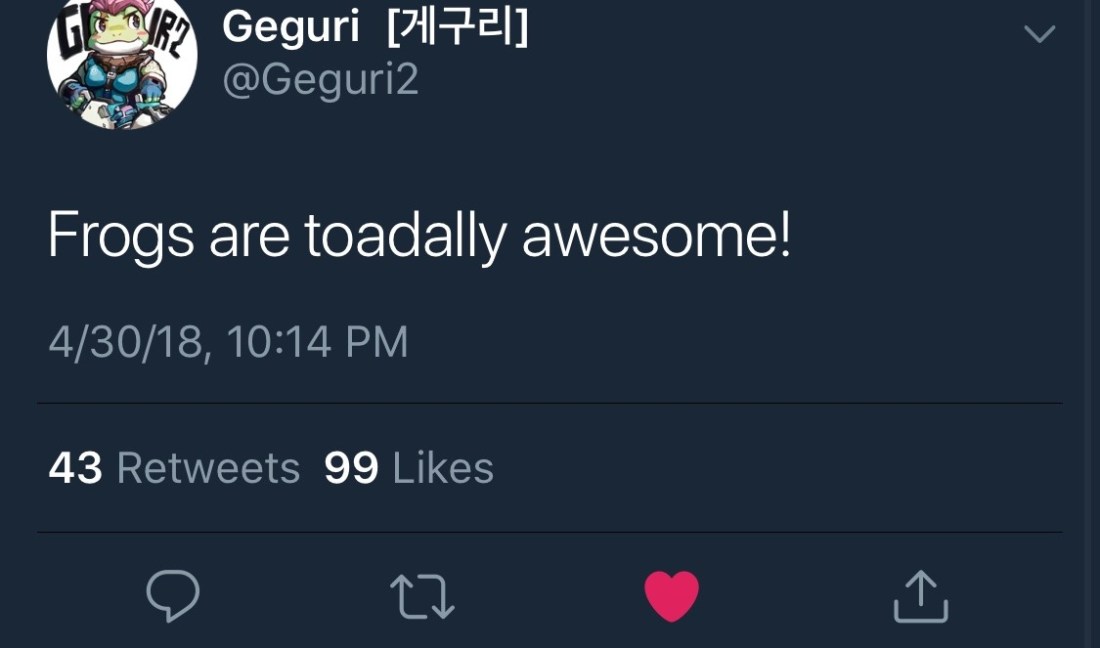Tap the @Geguri2 handle
This screenshot has width=1100, height=648.
[x=320, y=80]
